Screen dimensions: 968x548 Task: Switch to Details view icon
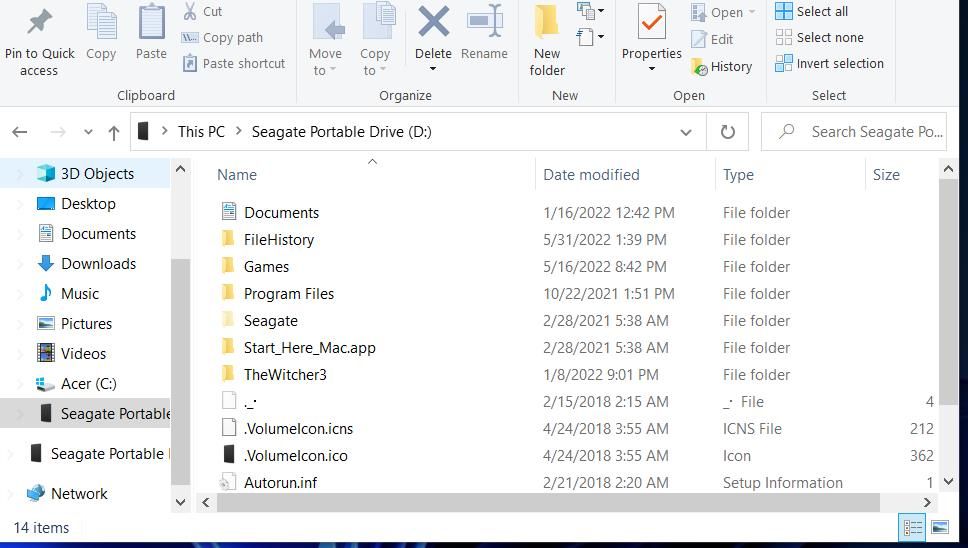click(x=912, y=528)
